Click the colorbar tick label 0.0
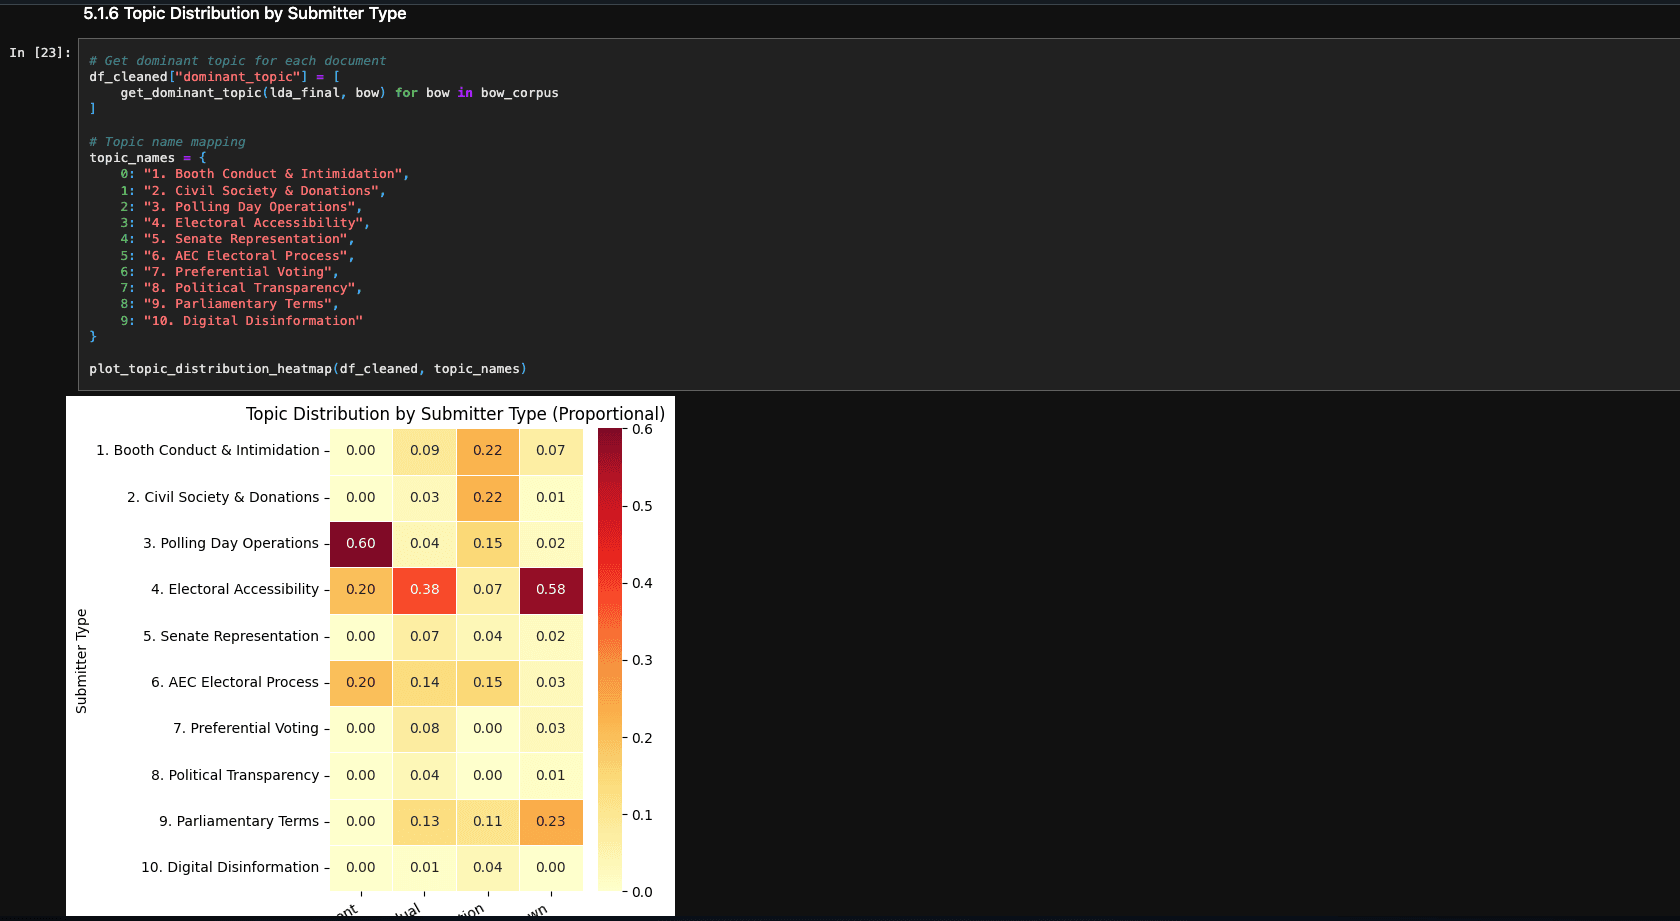The height and width of the screenshot is (921, 1680). (642, 892)
